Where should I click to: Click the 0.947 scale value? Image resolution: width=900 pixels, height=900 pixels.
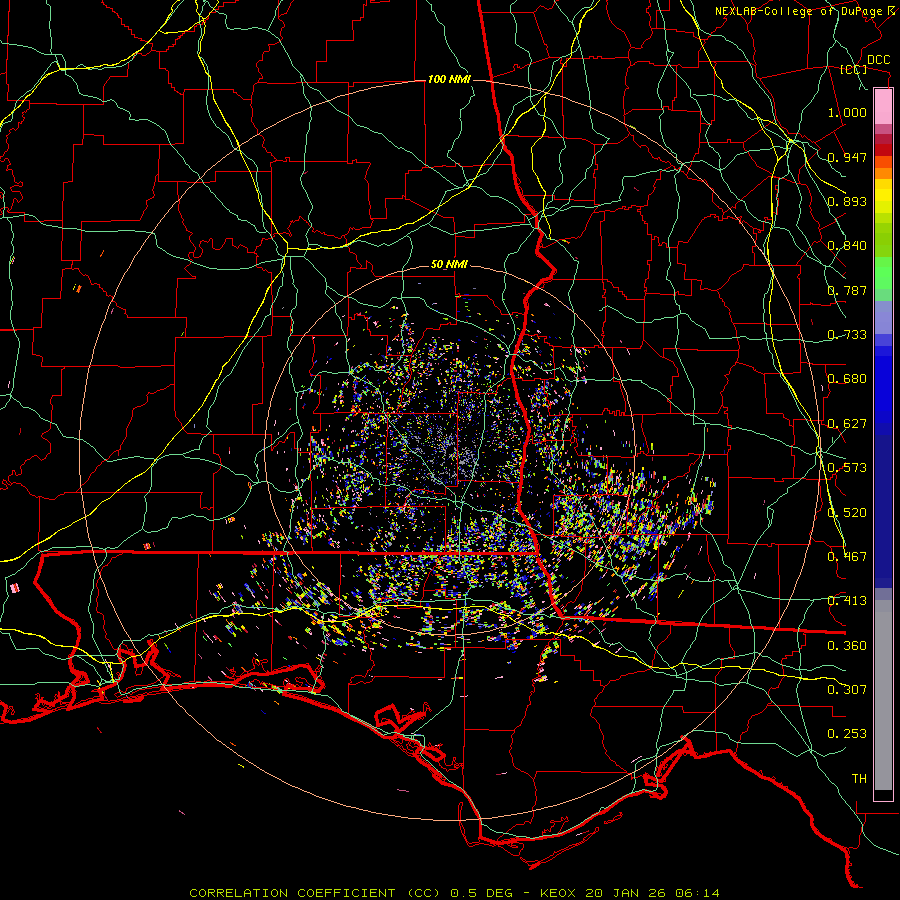point(847,157)
